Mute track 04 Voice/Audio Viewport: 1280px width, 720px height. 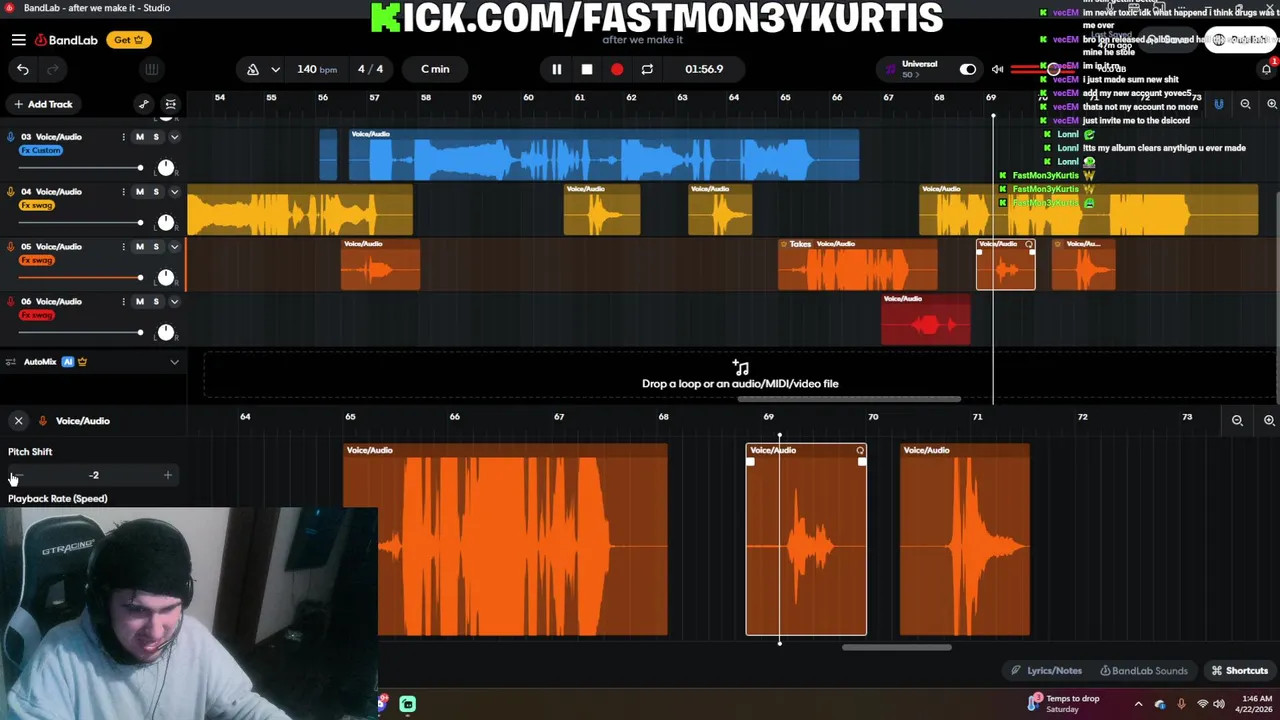coord(140,192)
